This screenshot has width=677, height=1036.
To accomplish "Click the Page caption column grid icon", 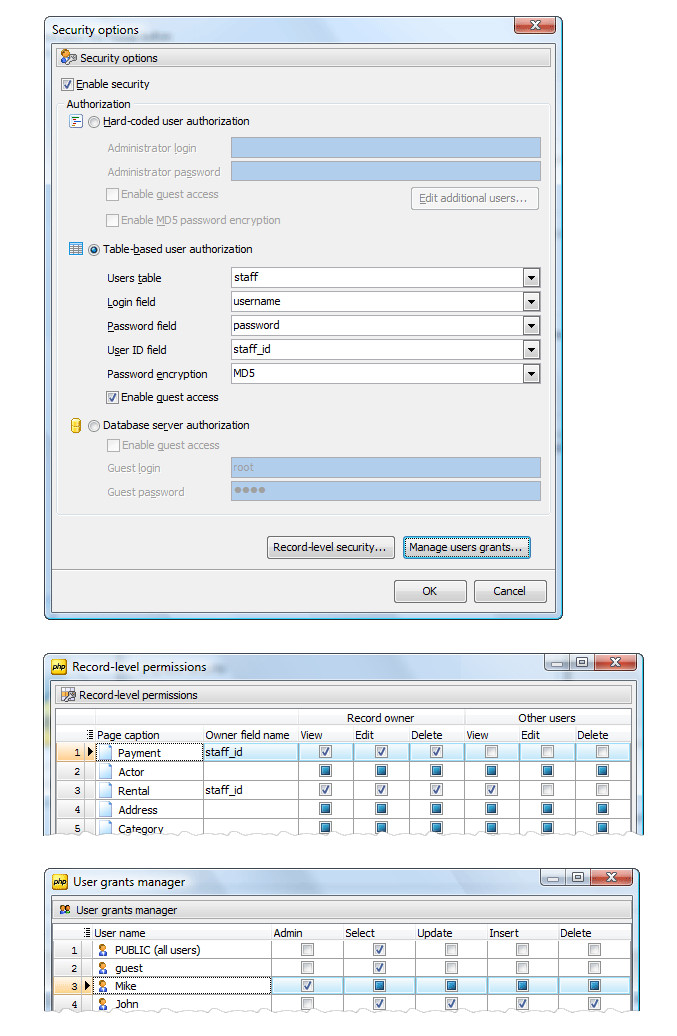I will pyautogui.click(x=90, y=735).
